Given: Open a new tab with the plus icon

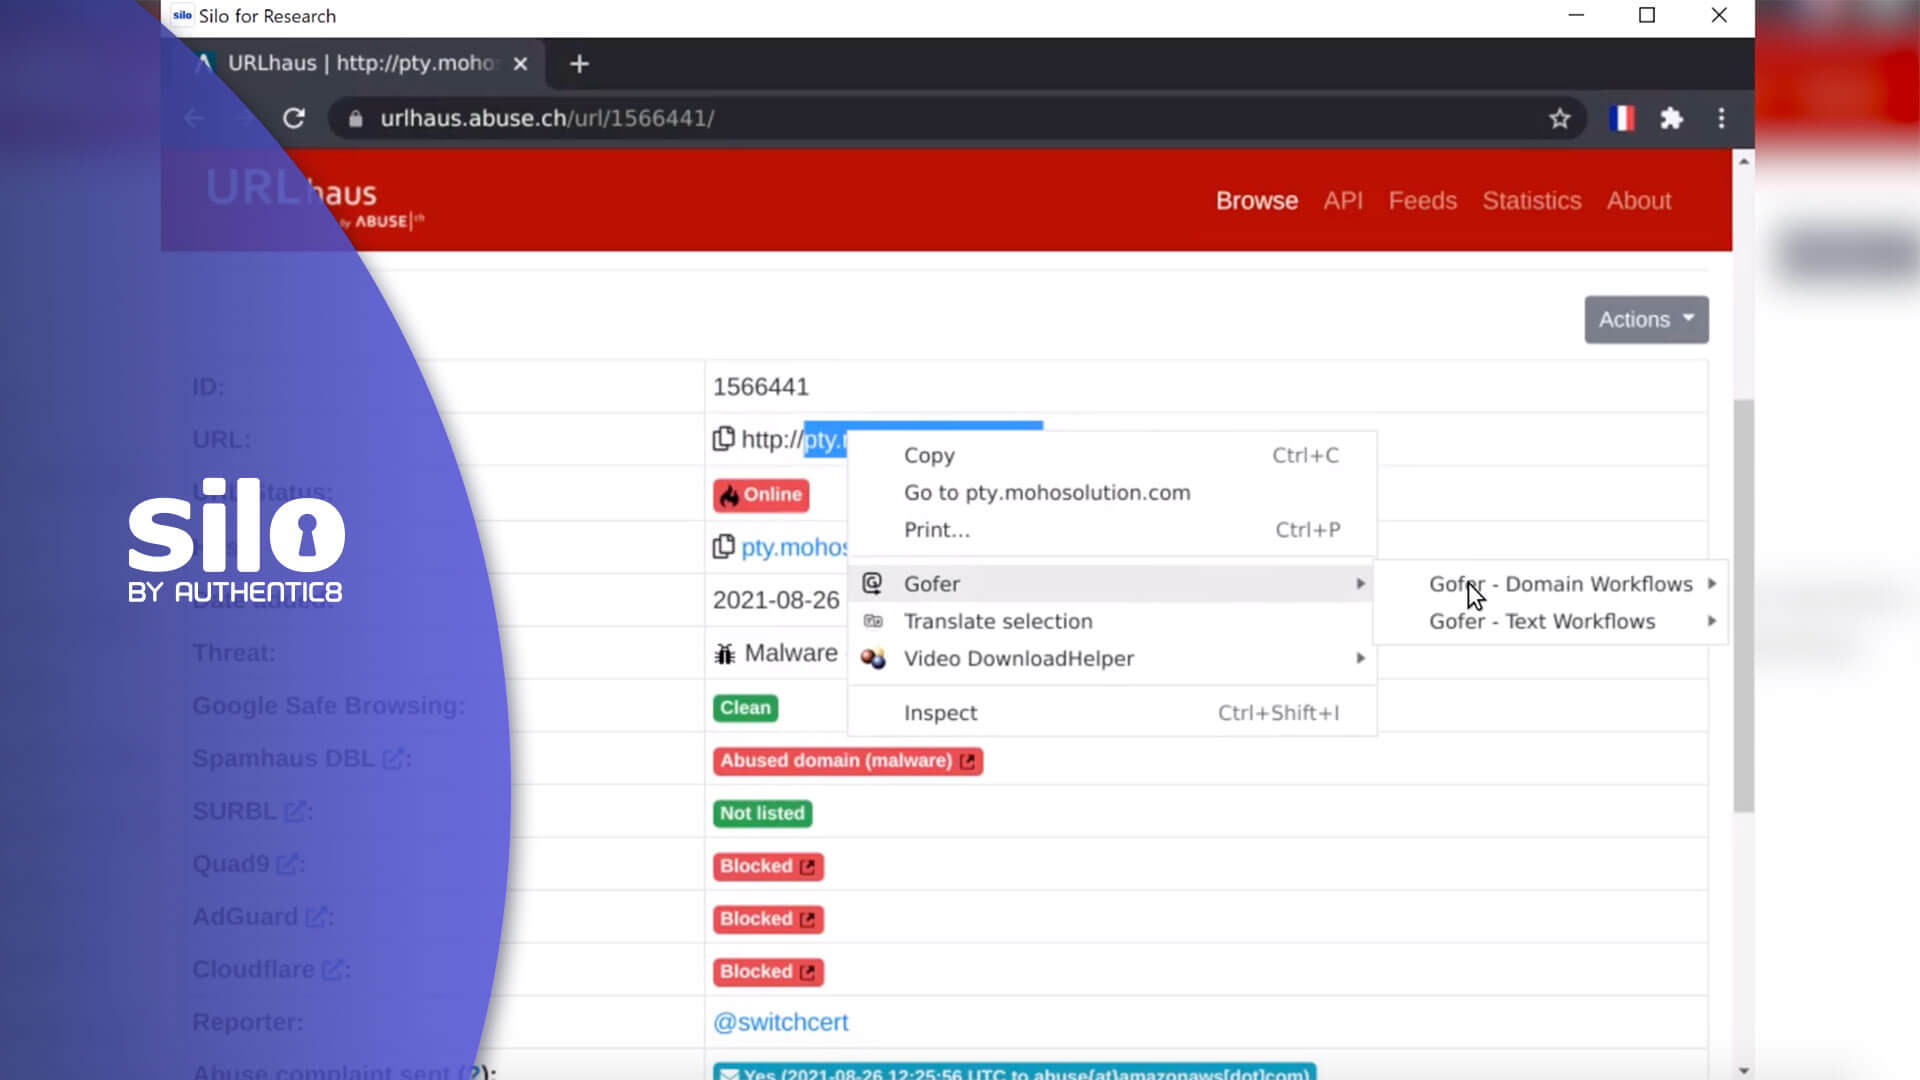Looking at the screenshot, I should click(x=579, y=64).
